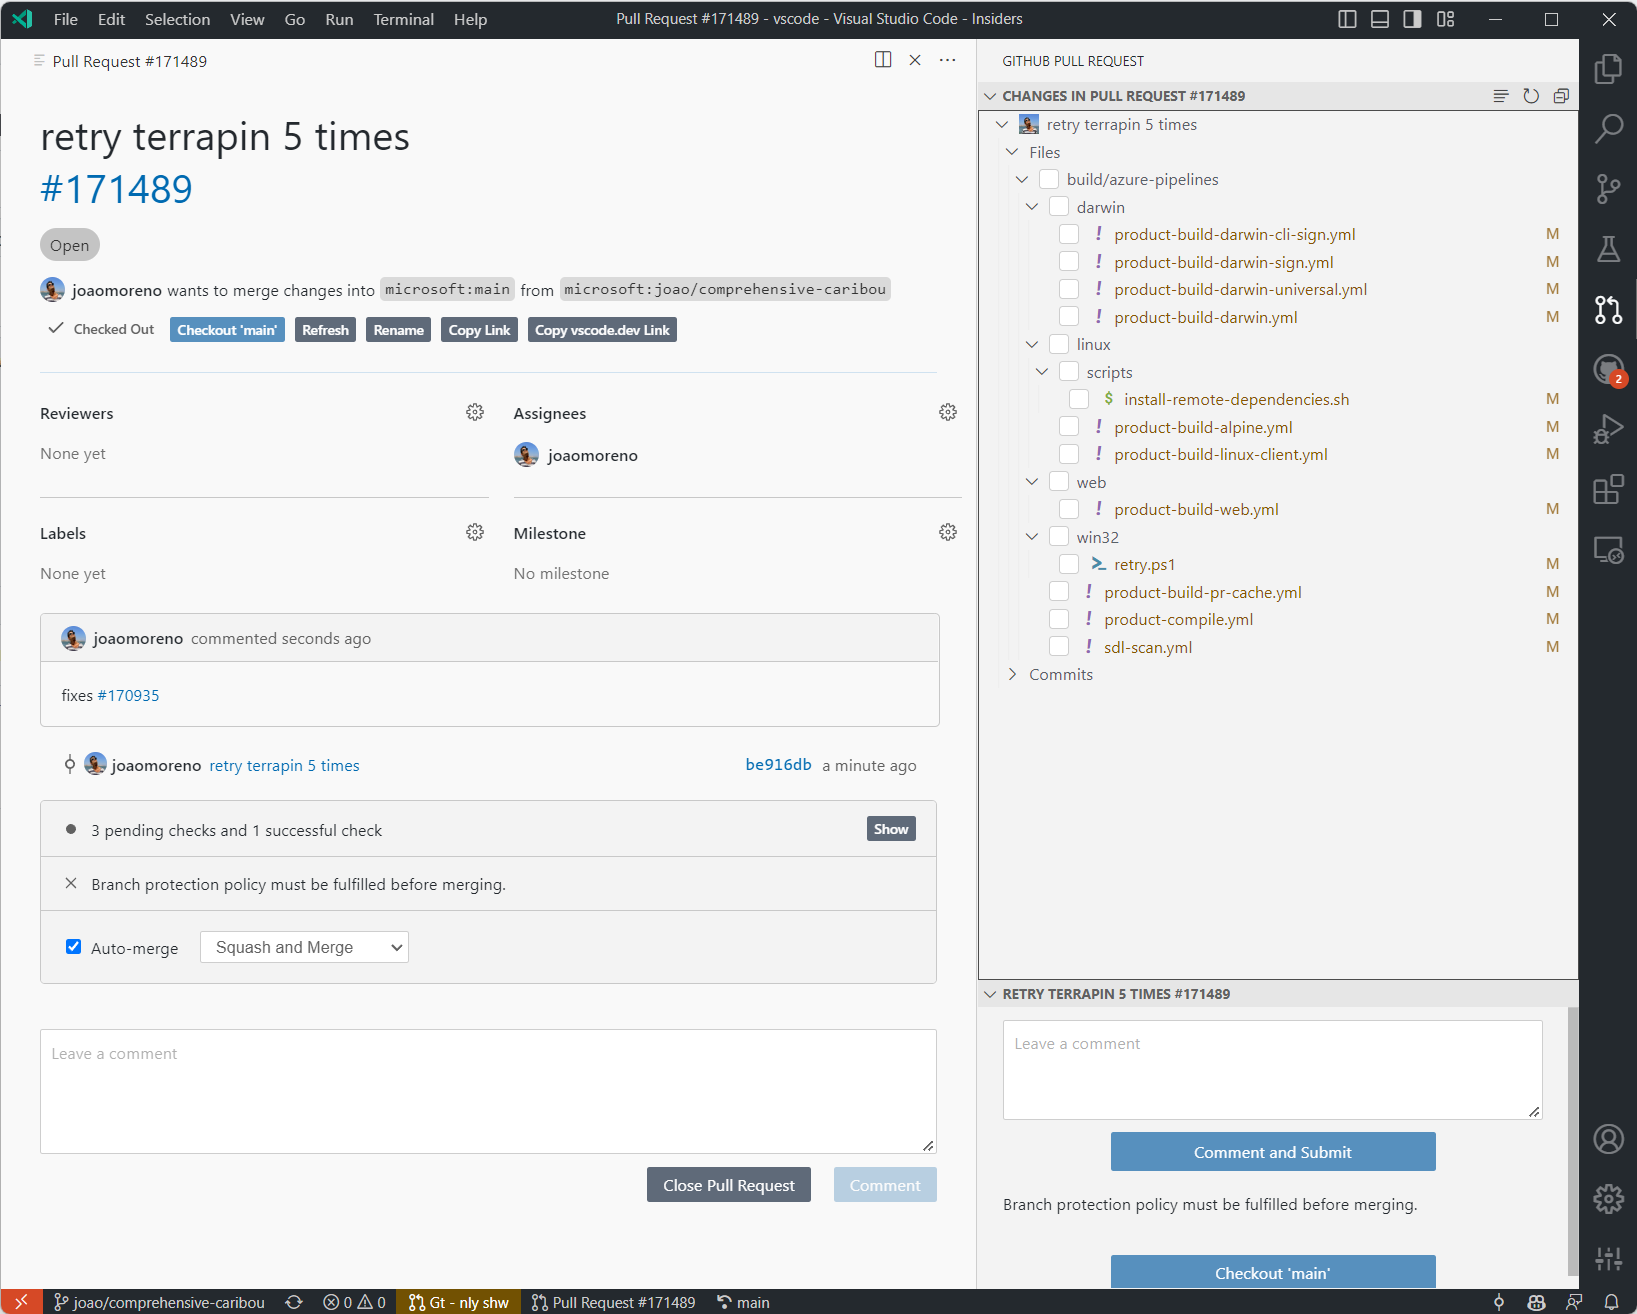Image resolution: width=1637 pixels, height=1314 pixels.
Task: Open the Run and Debug view
Action: pos(1608,428)
